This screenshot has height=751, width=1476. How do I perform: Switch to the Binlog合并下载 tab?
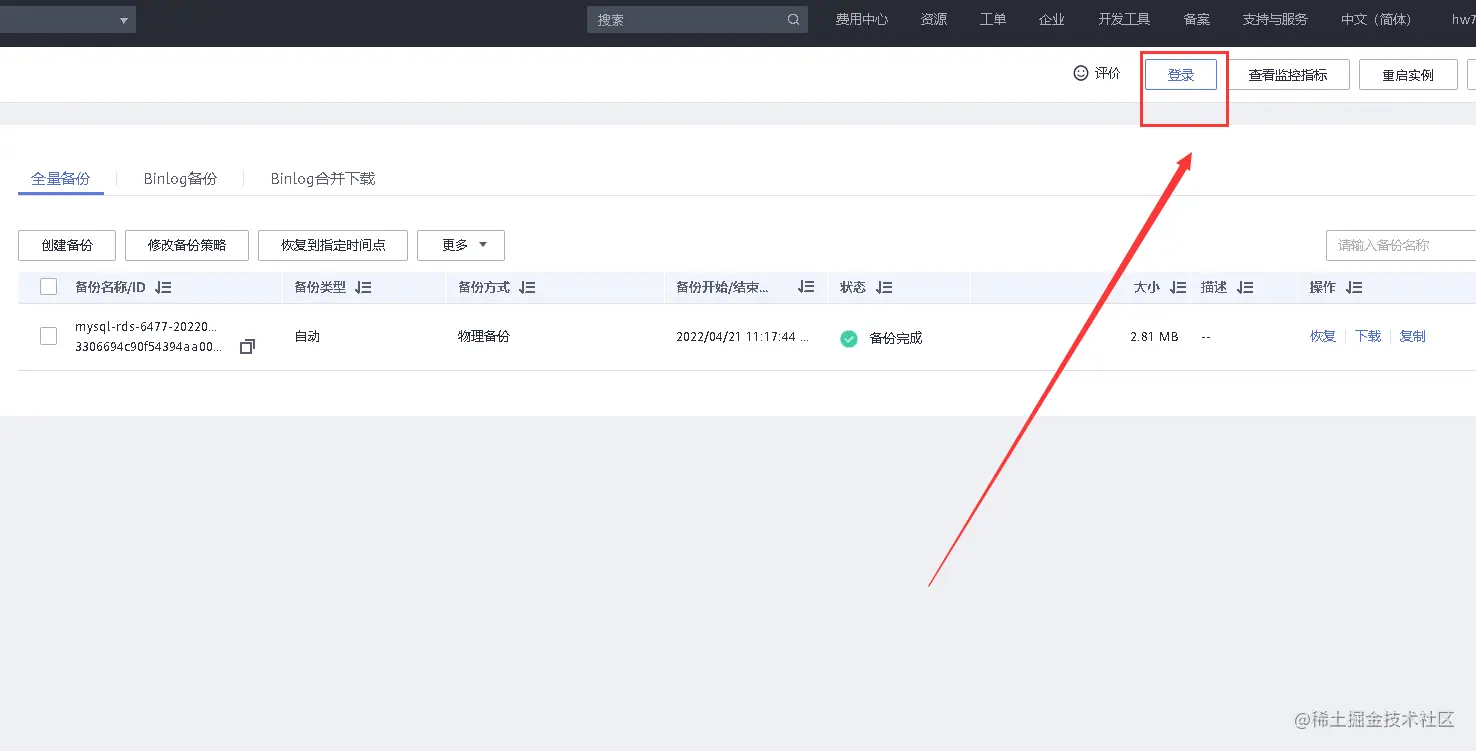pyautogui.click(x=323, y=178)
